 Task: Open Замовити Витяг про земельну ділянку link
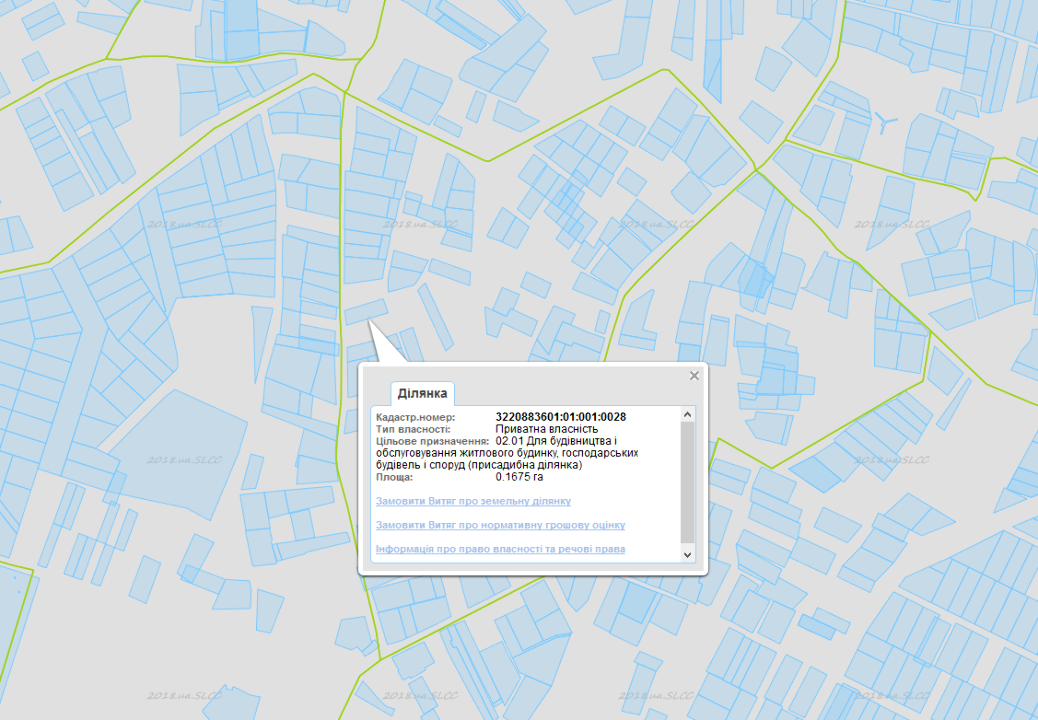[473, 501]
